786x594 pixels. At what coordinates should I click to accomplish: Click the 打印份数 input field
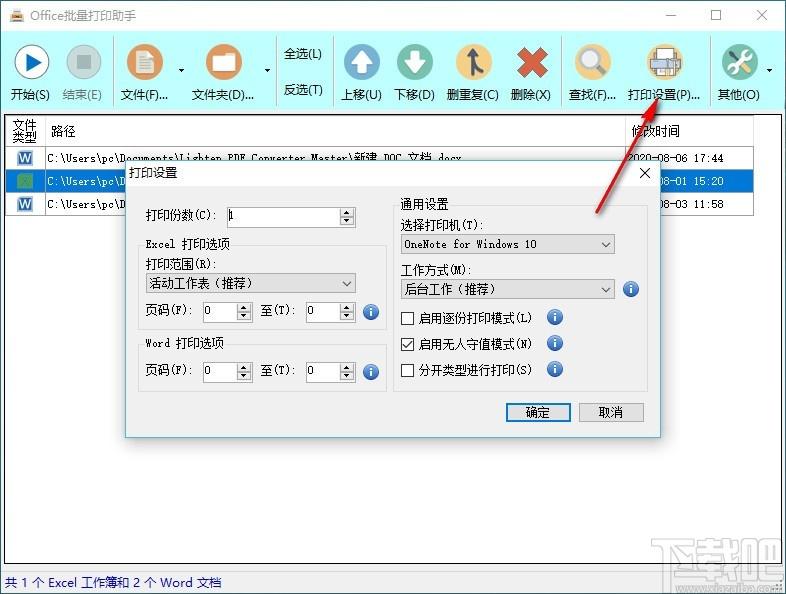(284, 217)
